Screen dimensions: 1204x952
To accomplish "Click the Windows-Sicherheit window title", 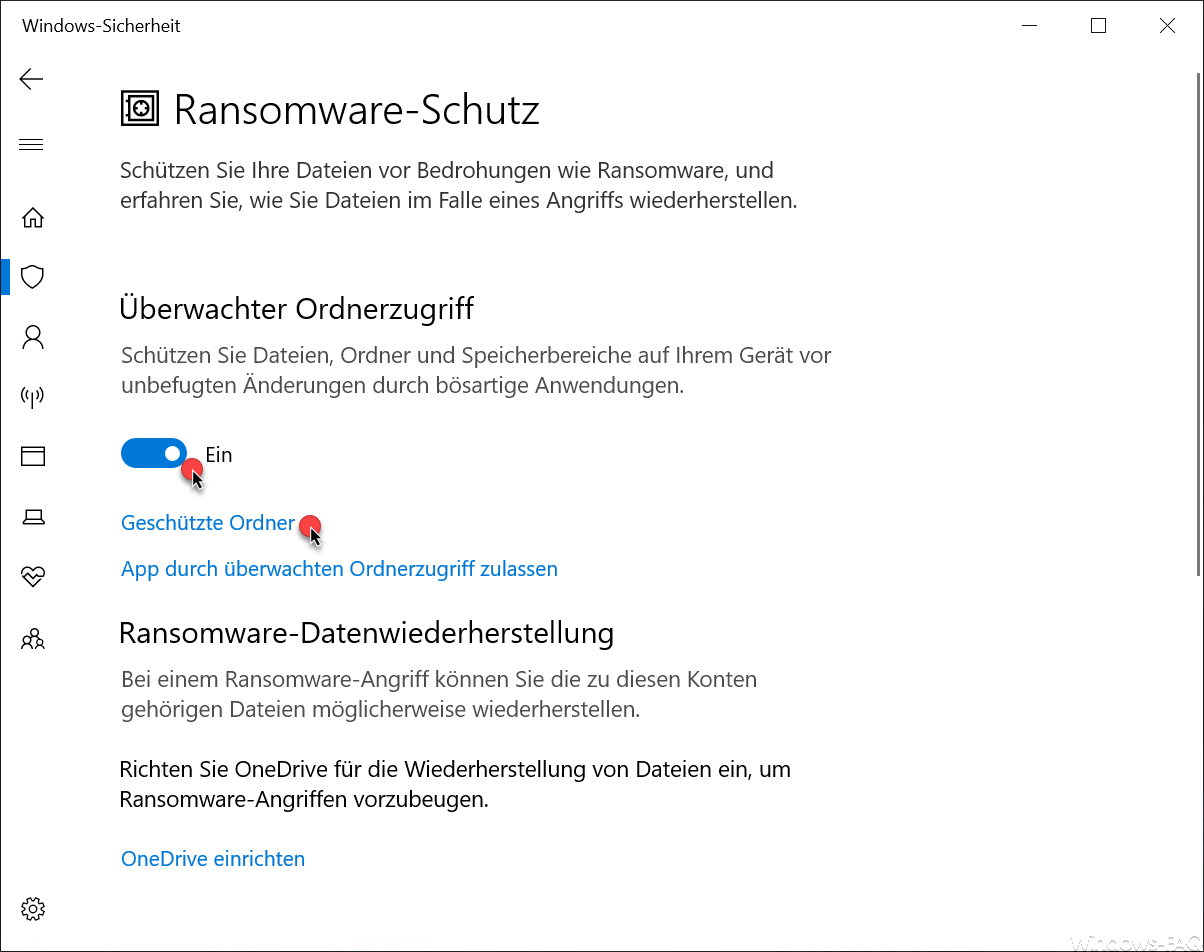I will [101, 26].
